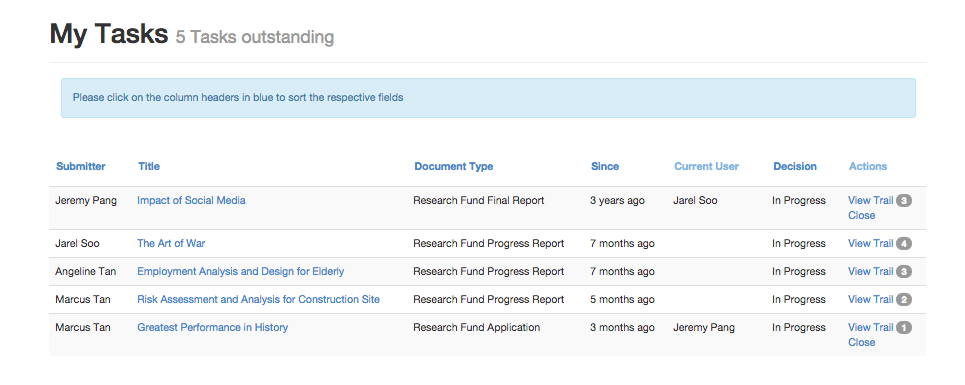The width and height of the screenshot is (965, 385).
Task: Click current user 'Jarel Soo' in first row
Action: coord(695,200)
